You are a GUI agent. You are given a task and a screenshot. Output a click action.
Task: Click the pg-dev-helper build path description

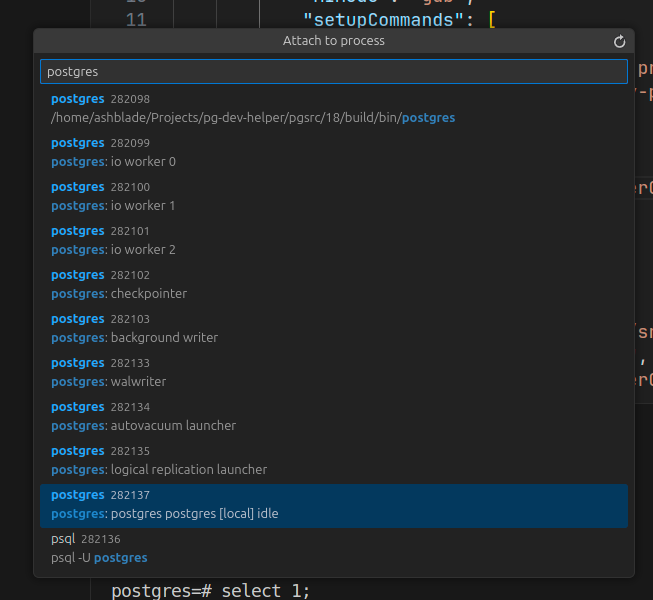coord(252,118)
